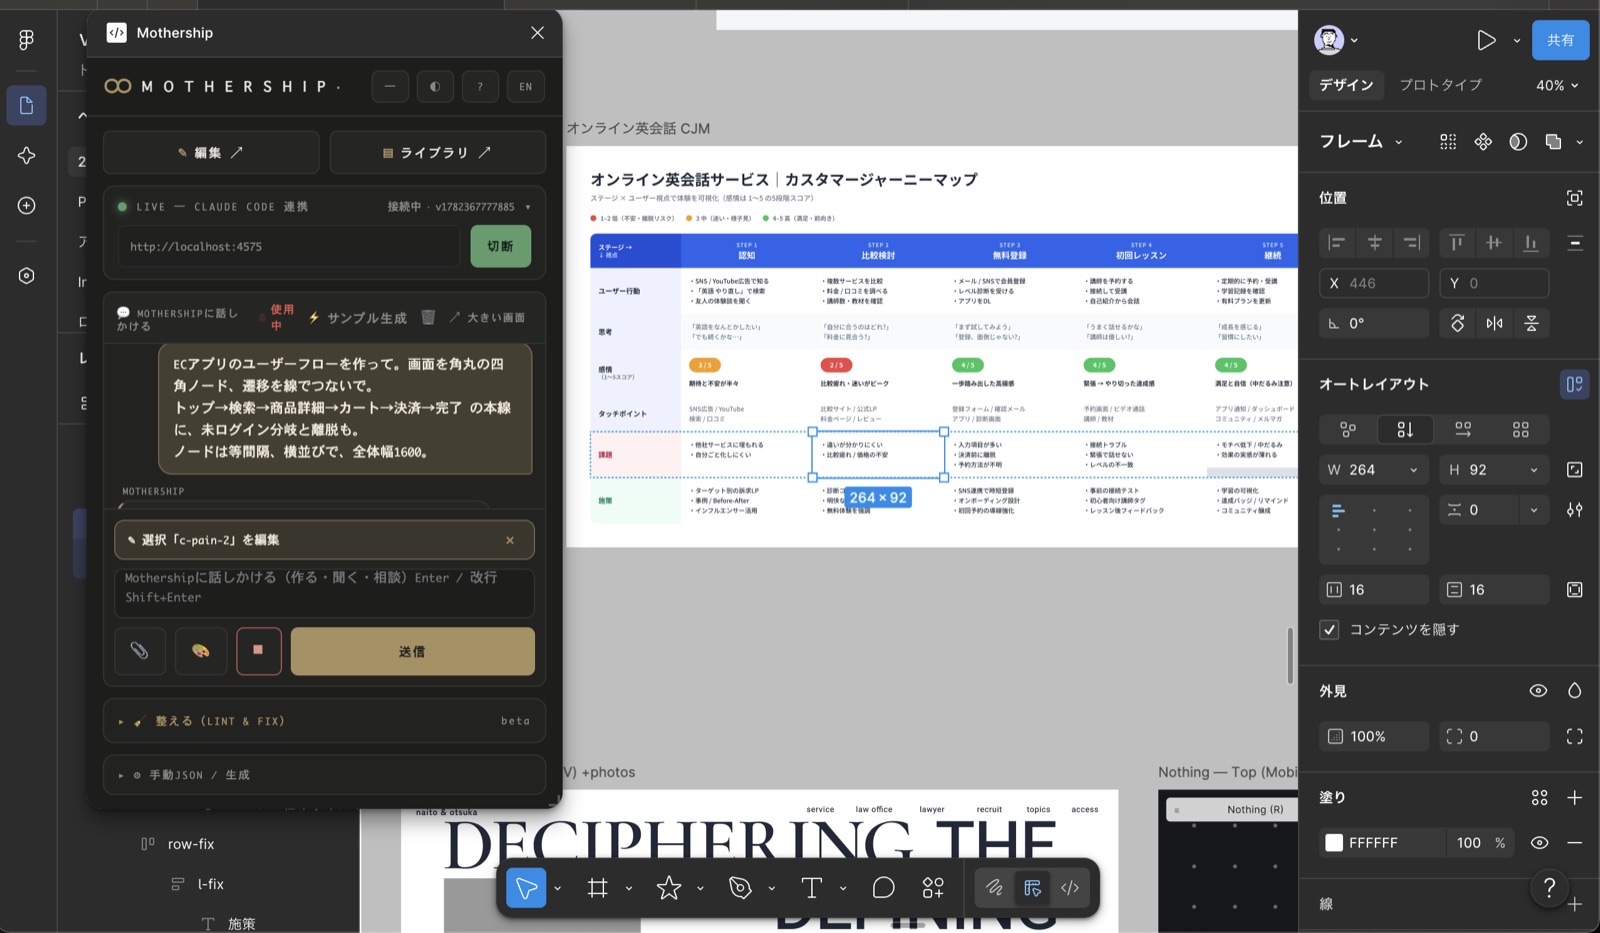
Task: Click the create component icon
Action: [x=1483, y=142]
